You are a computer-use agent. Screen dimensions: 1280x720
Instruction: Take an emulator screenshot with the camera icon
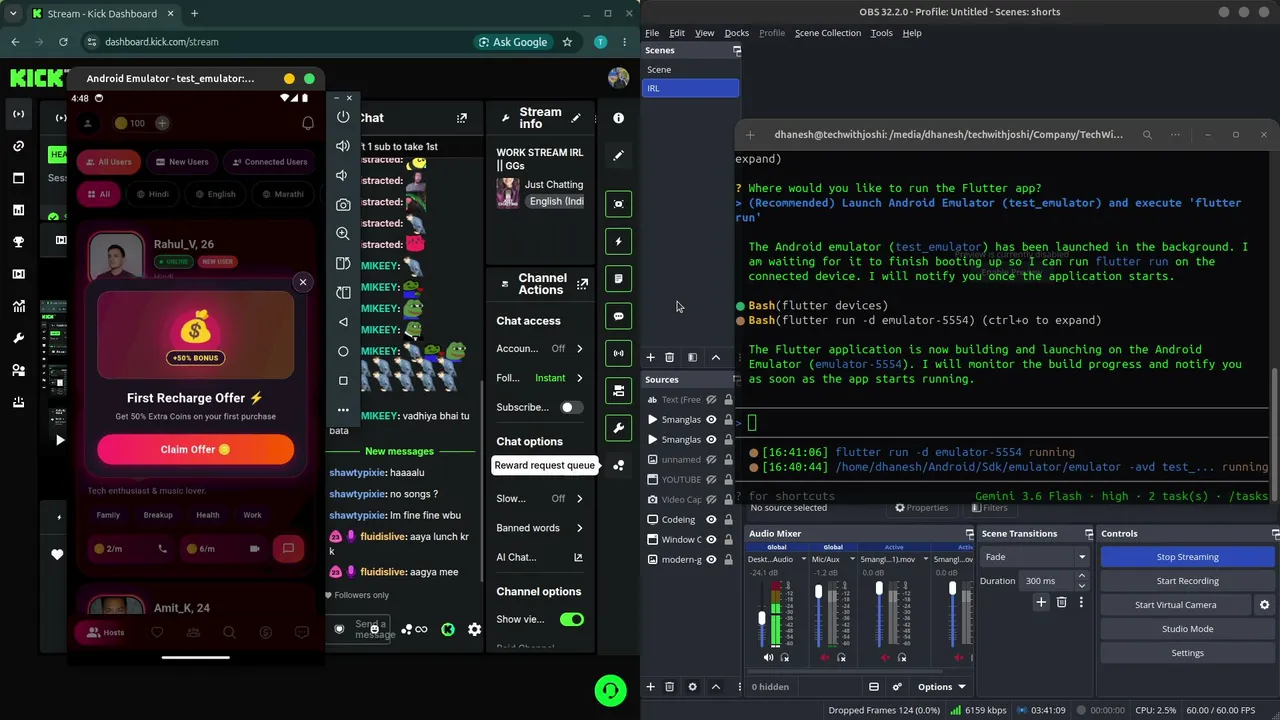[343, 204]
